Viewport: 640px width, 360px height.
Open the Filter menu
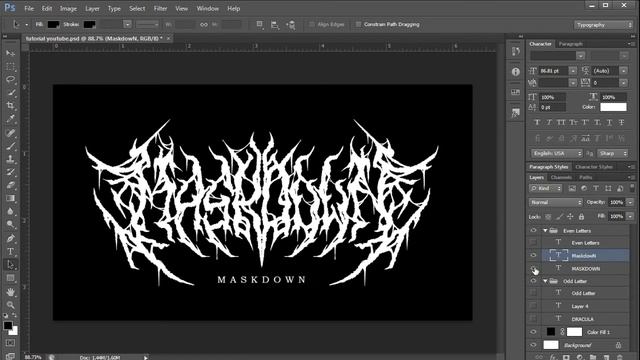click(160, 8)
